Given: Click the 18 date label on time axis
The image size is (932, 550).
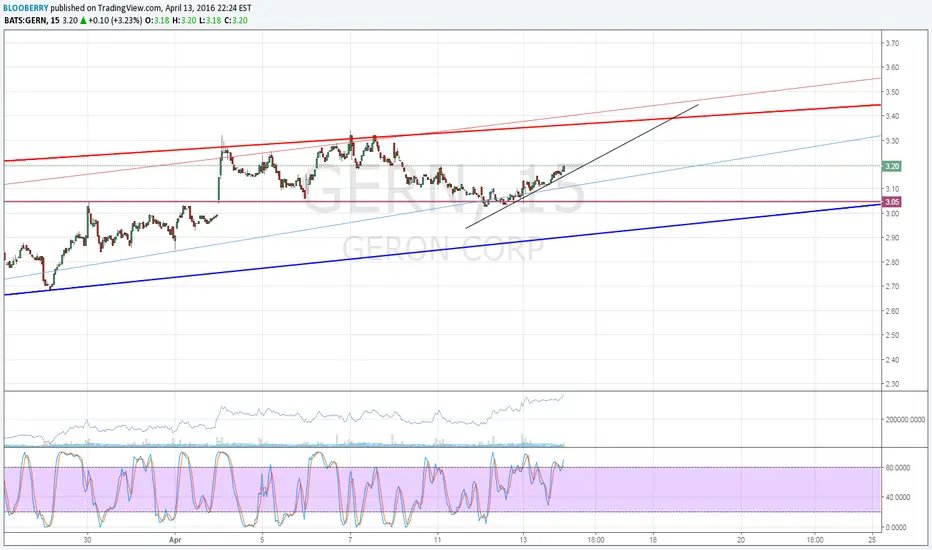Looking at the screenshot, I should [653, 540].
